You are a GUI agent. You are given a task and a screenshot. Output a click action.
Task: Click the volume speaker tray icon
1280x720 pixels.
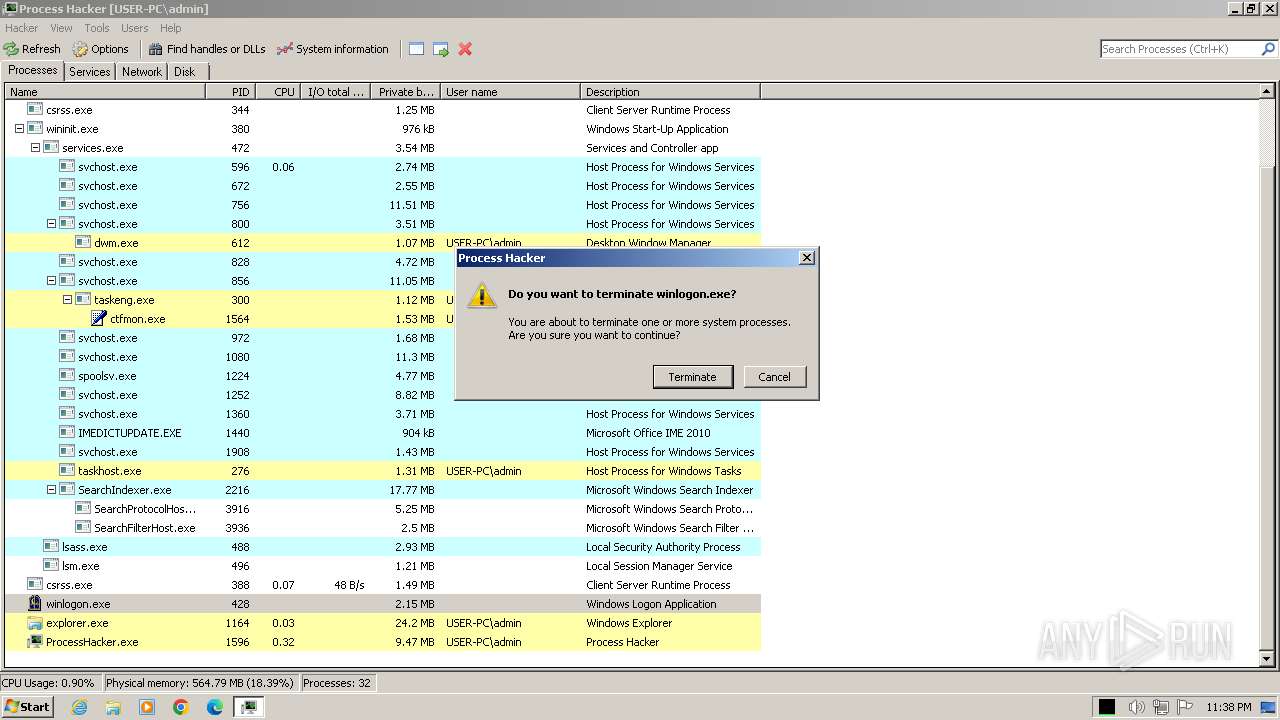point(1136,707)
